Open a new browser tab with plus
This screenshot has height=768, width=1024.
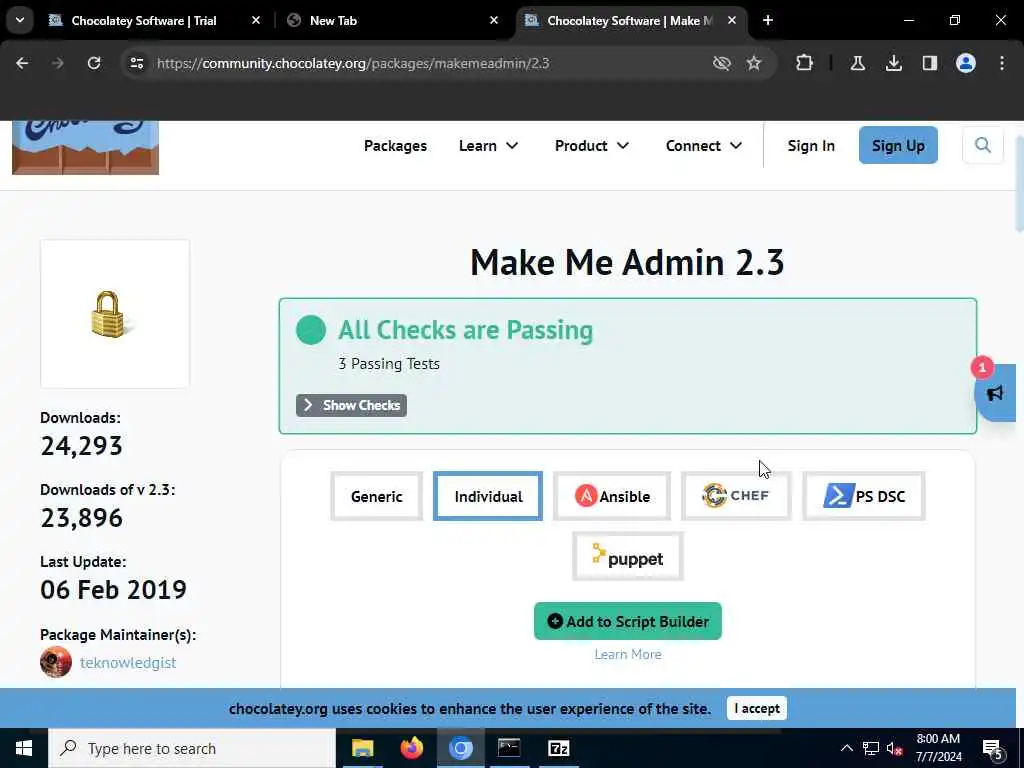tap(768, 20)
